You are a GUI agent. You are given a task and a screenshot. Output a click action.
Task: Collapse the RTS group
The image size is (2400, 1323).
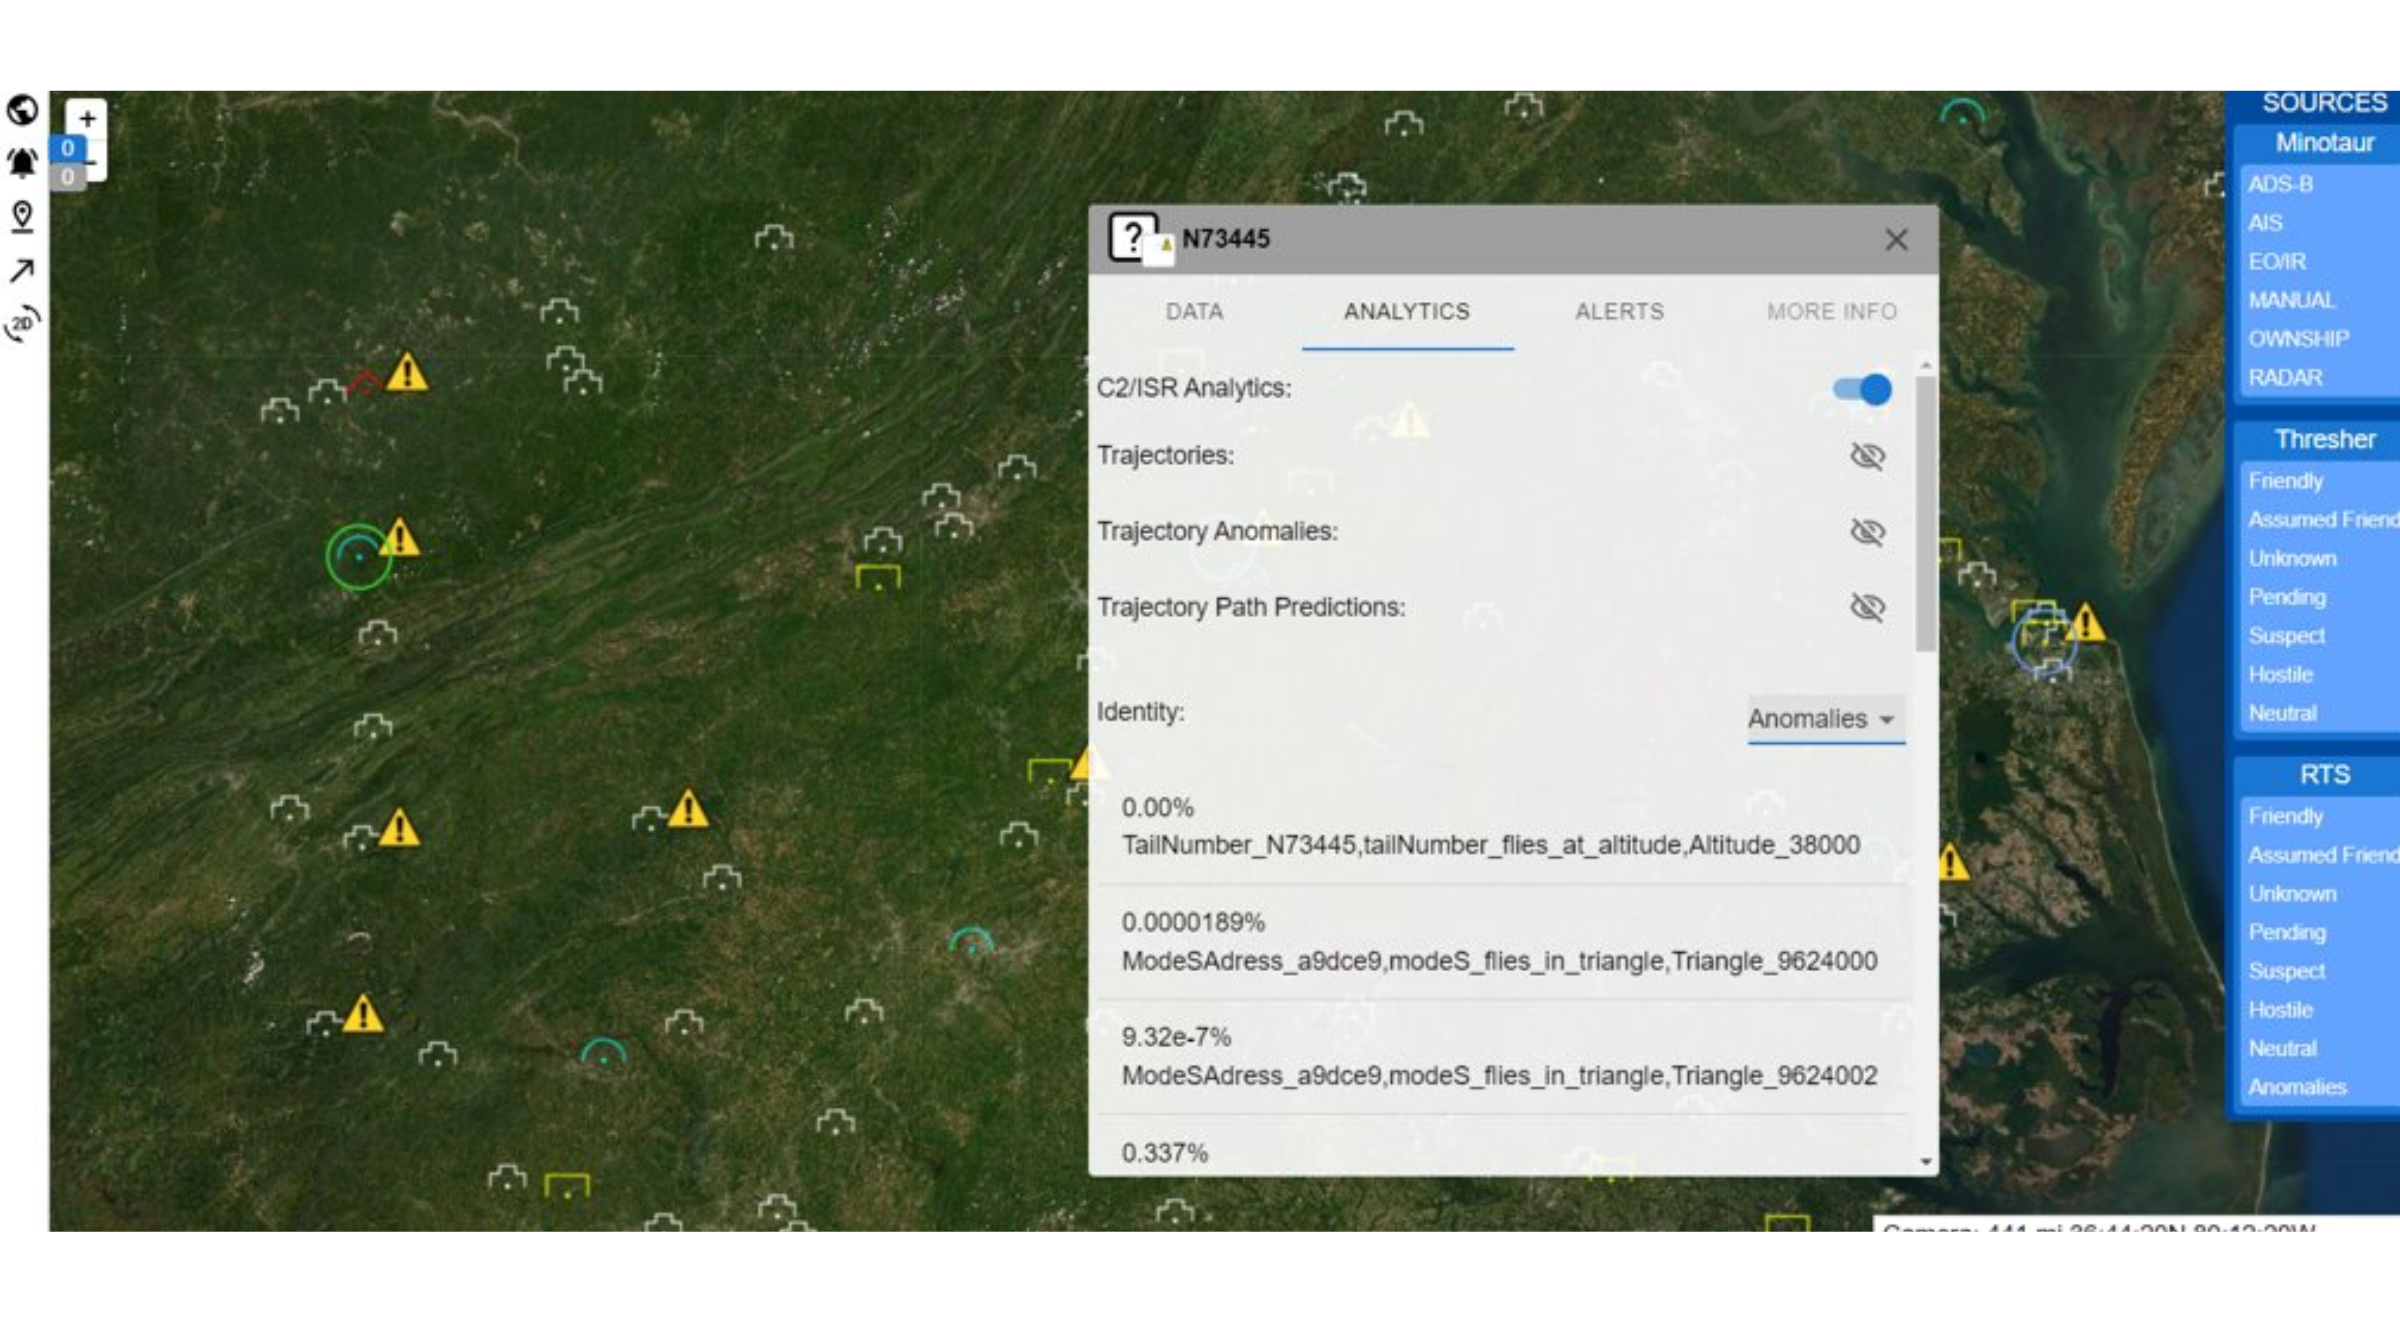[x=2324, y=775]
